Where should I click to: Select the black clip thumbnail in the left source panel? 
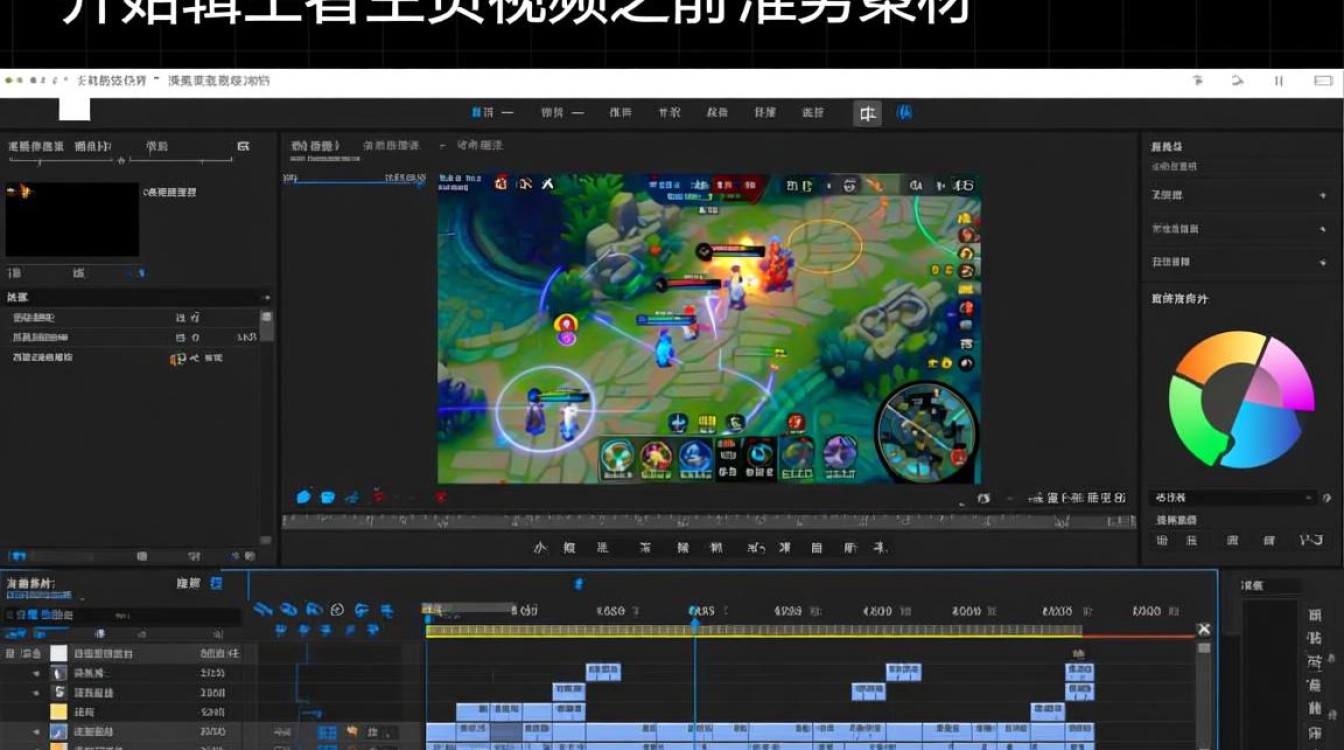point(72,219)
